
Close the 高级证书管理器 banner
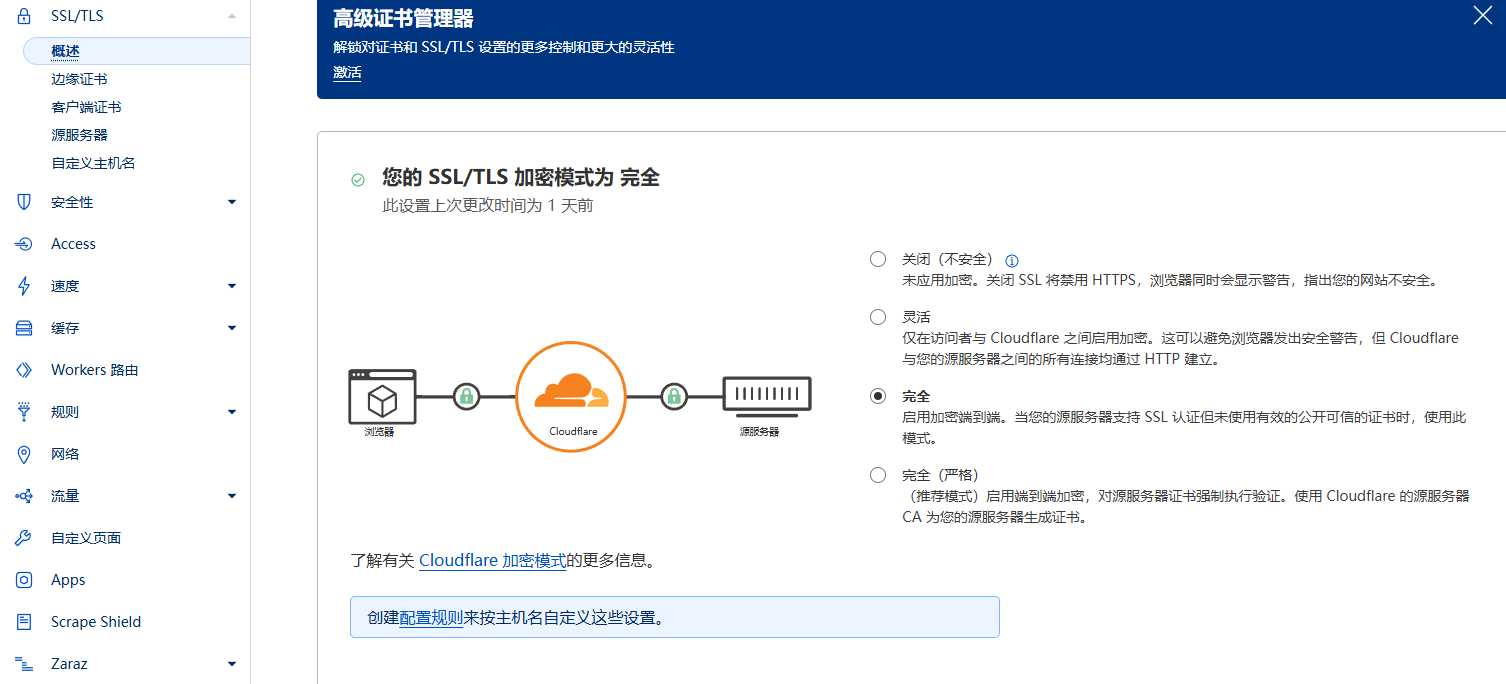pyautogui.click(x=1483, y=14)
